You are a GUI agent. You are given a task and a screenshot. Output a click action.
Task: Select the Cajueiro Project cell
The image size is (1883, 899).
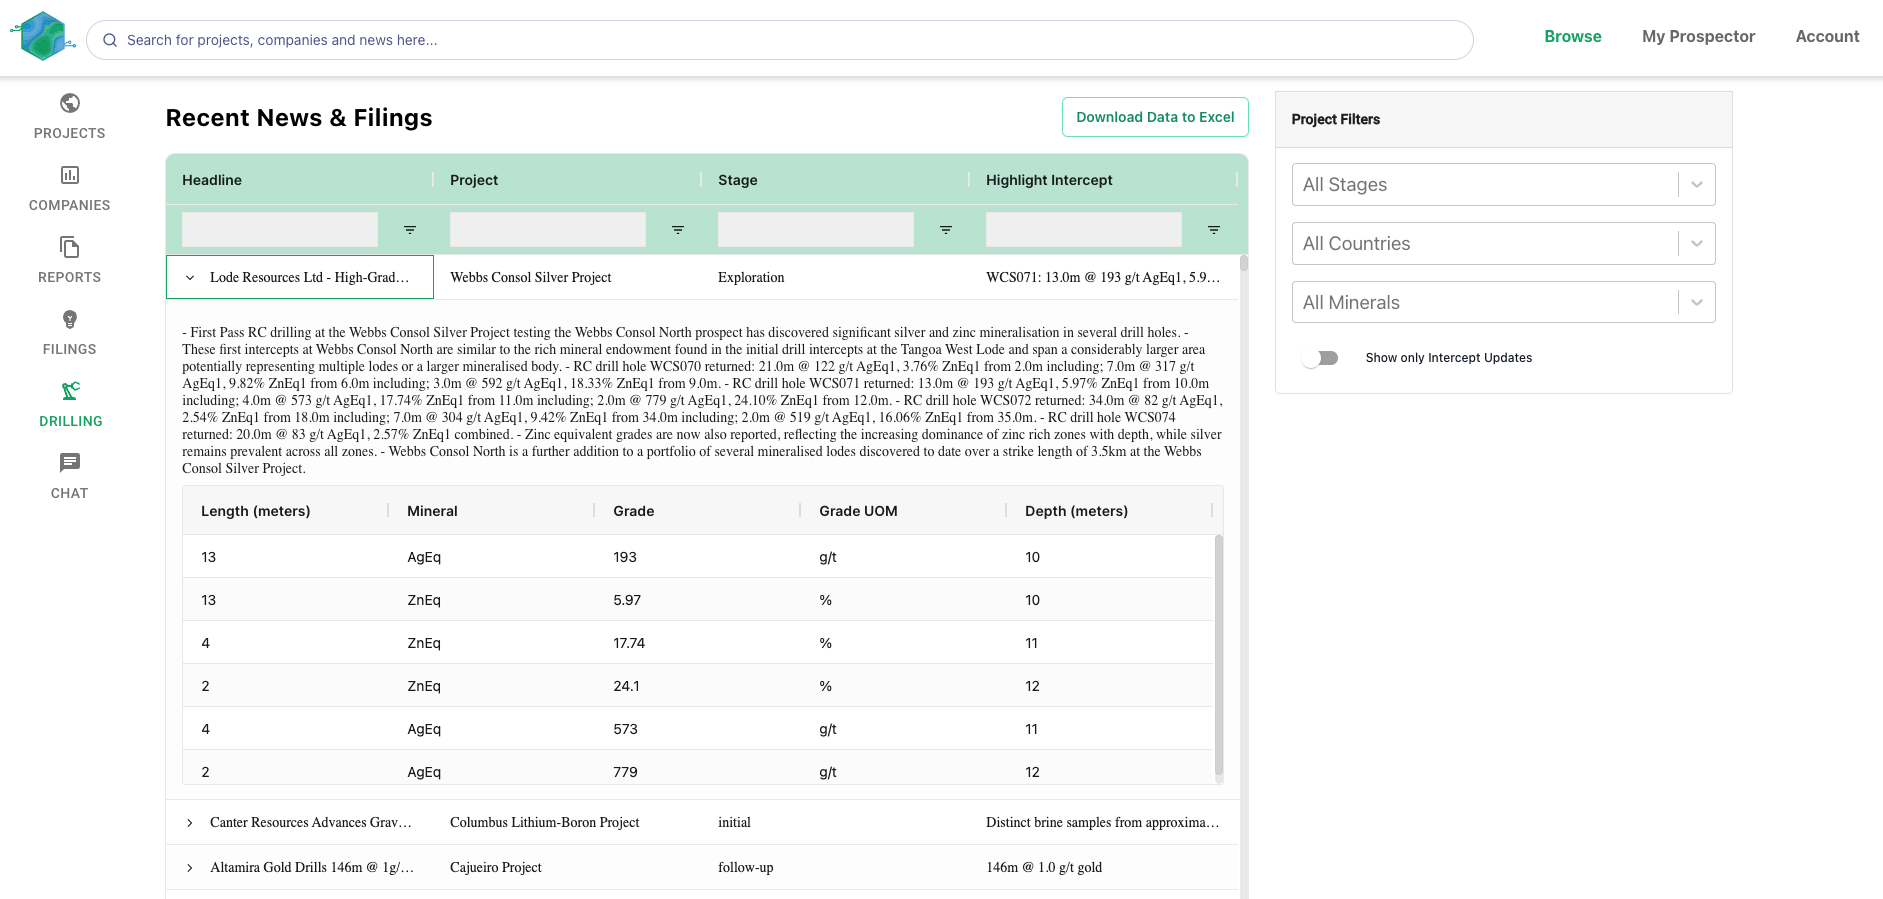568,868
